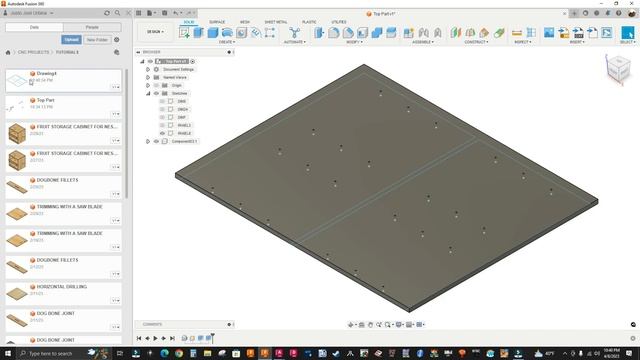
Task: Select the Hole tool in Create group
Action: click(x=241, y=33)
